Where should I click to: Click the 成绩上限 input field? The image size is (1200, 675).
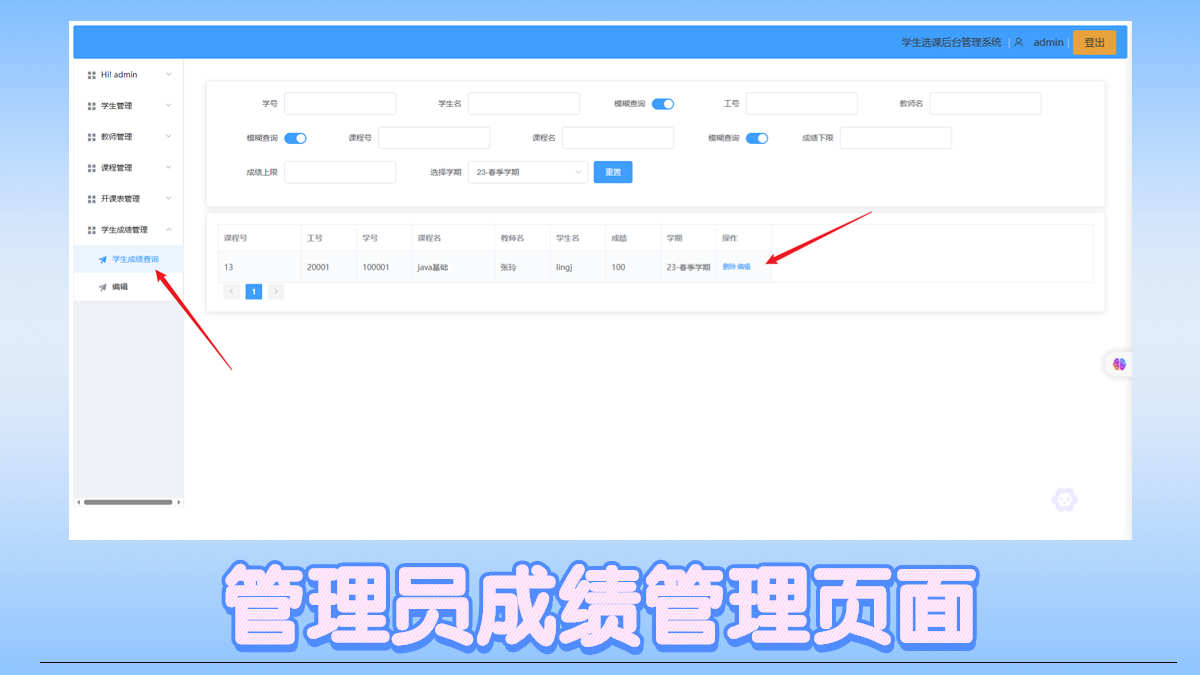(340, 172)
